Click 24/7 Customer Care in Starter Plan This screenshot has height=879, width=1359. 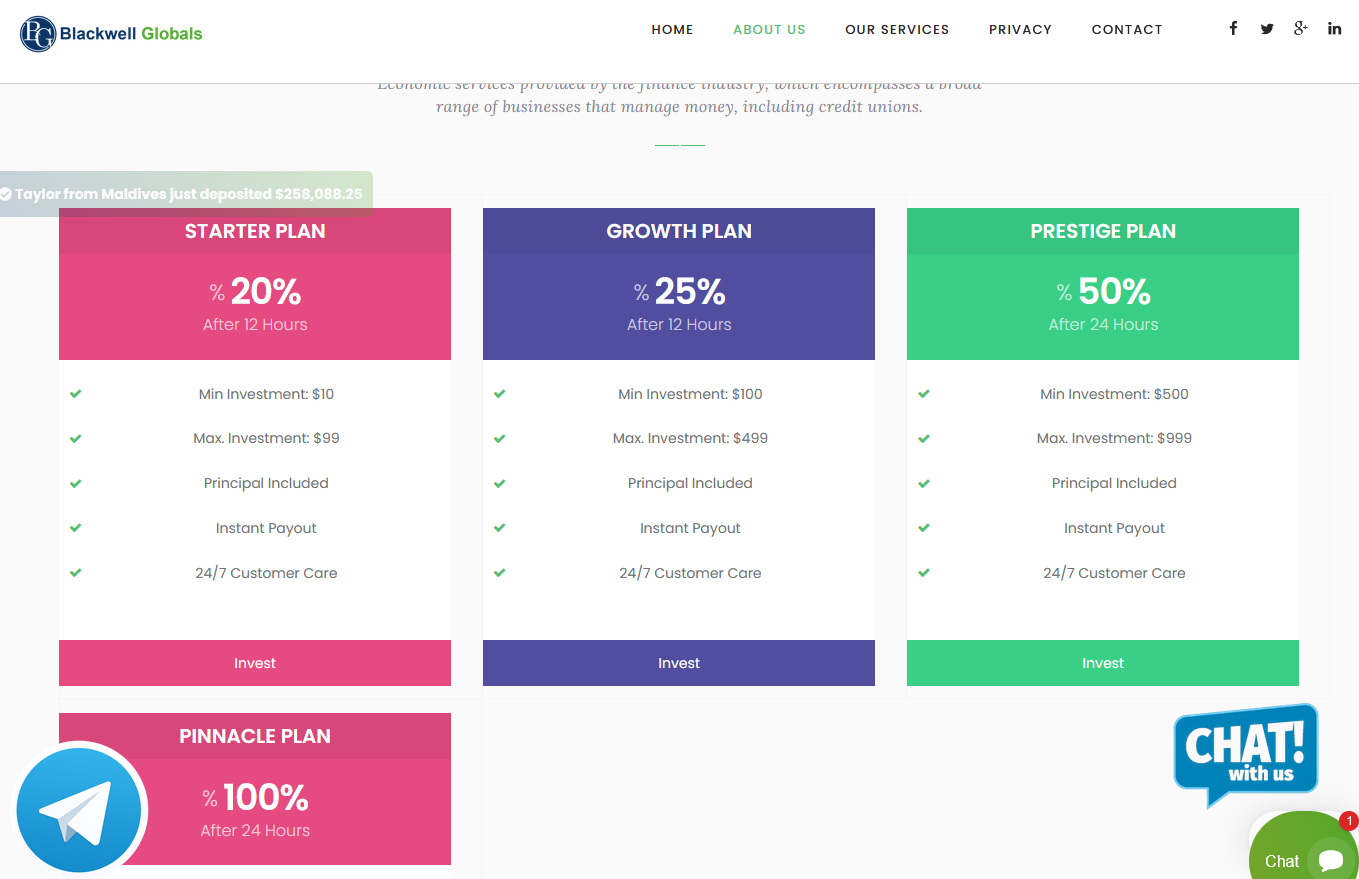click(266, 573)
